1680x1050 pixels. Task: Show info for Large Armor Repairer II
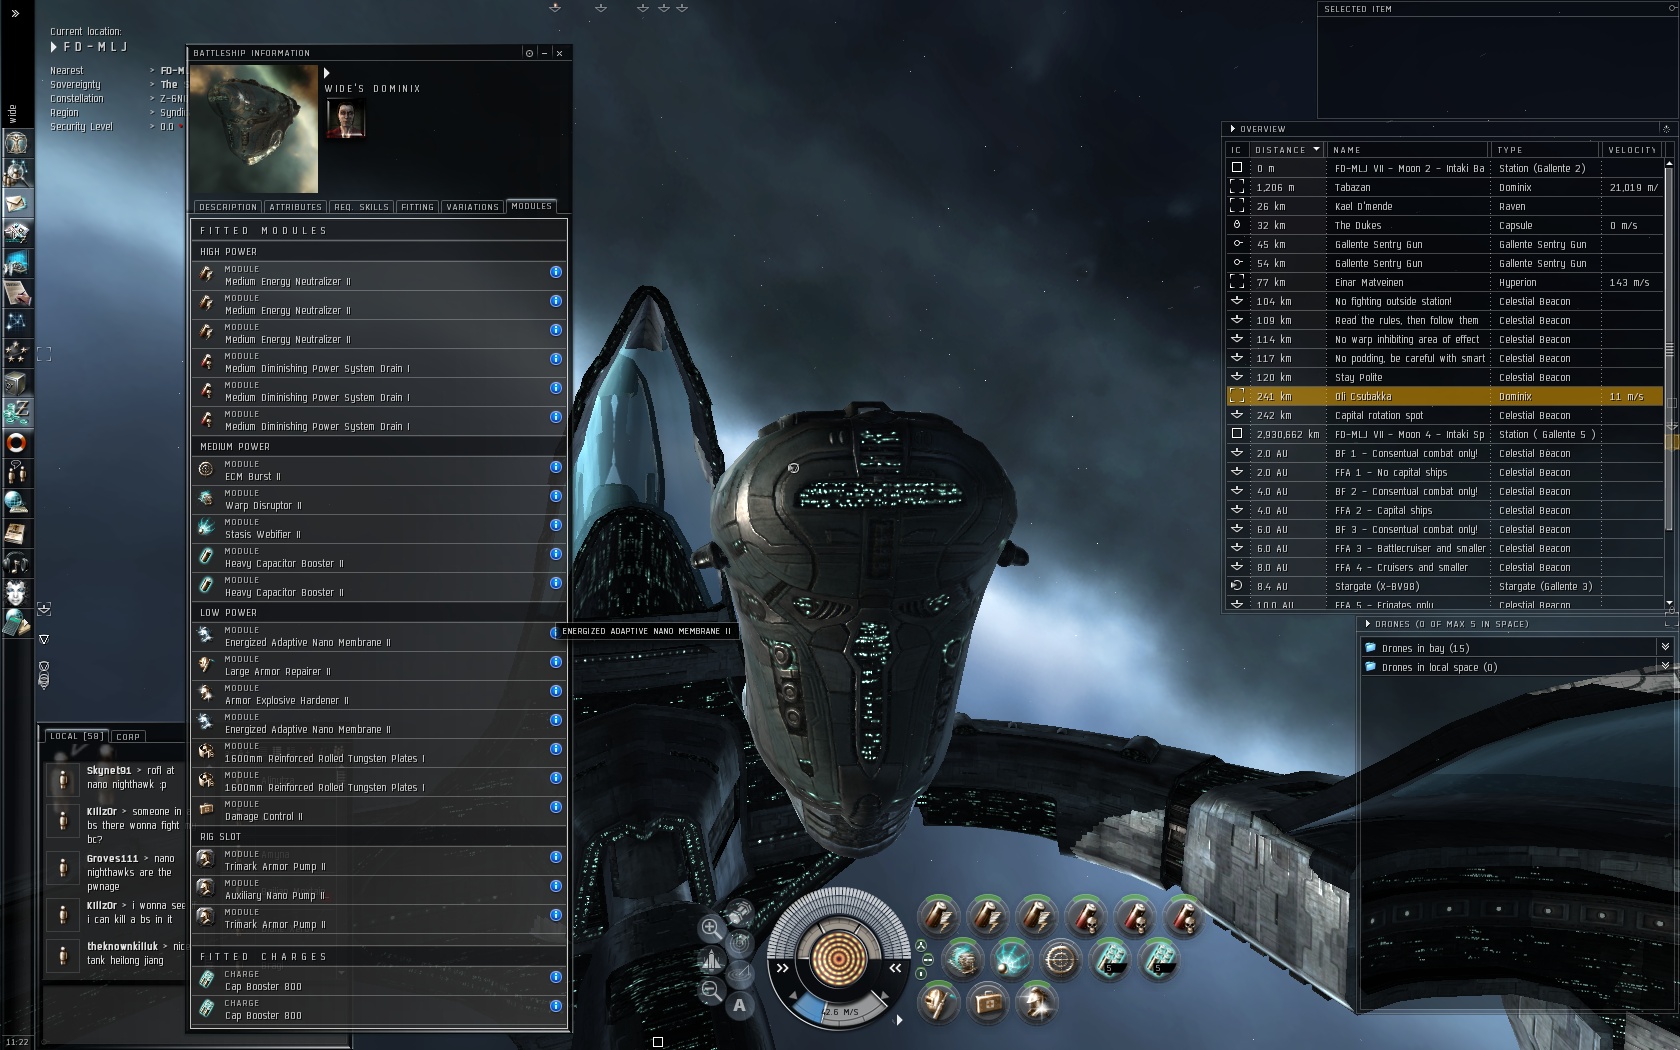click(x=556, y=662)
